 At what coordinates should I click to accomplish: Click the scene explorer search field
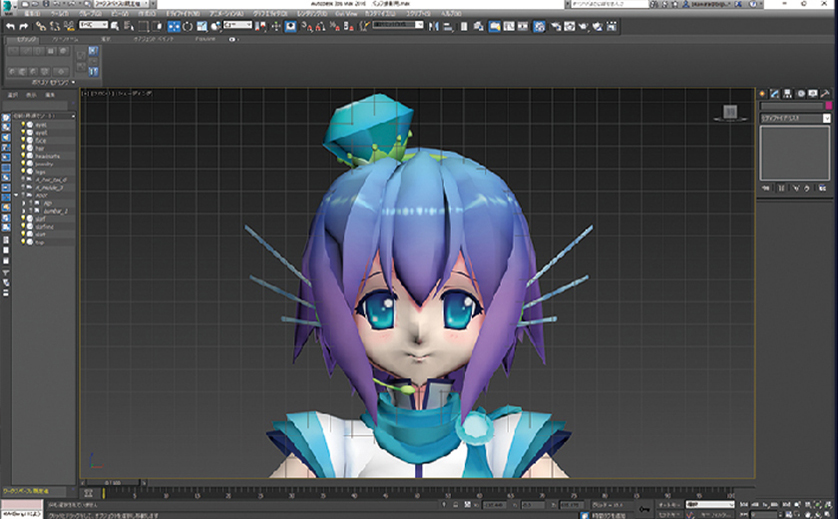pyautogui.click(x=35, y=105)
